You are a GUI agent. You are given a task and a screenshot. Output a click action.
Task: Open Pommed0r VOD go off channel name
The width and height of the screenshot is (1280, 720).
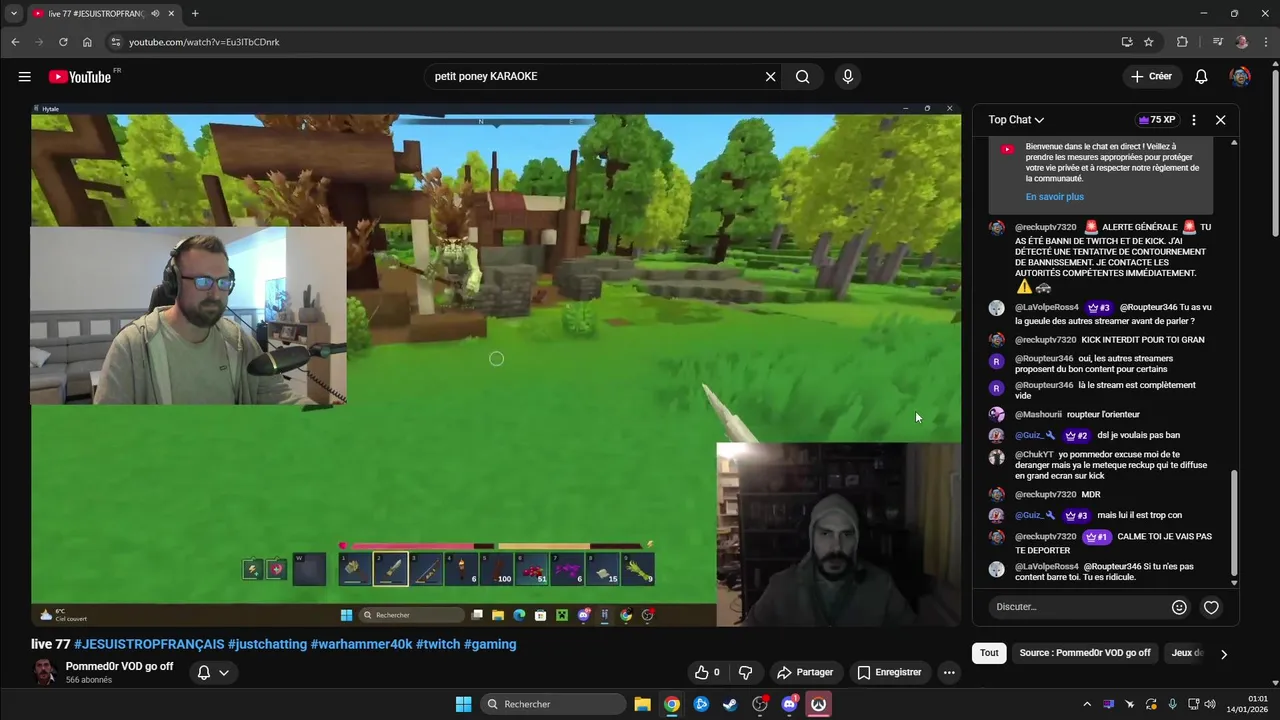119,666
